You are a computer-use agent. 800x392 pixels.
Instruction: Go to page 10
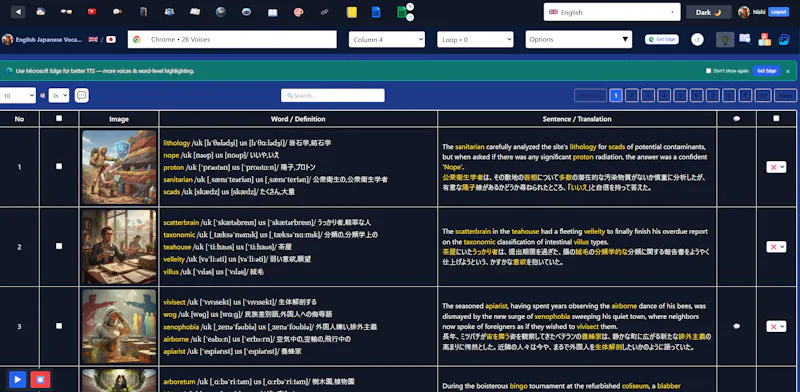click(763, 95)
